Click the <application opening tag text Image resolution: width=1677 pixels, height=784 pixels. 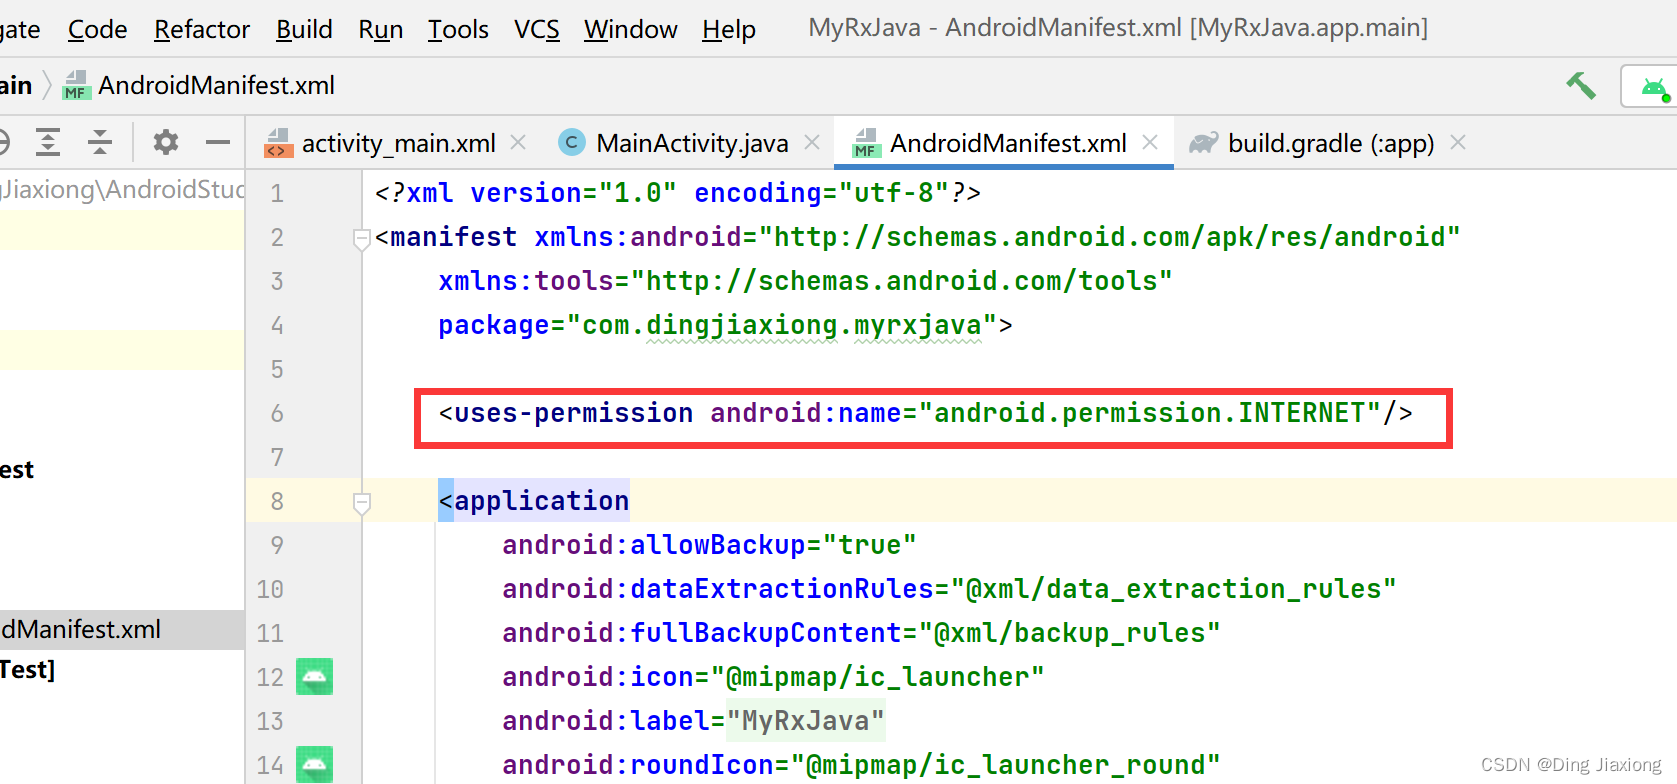534,501
